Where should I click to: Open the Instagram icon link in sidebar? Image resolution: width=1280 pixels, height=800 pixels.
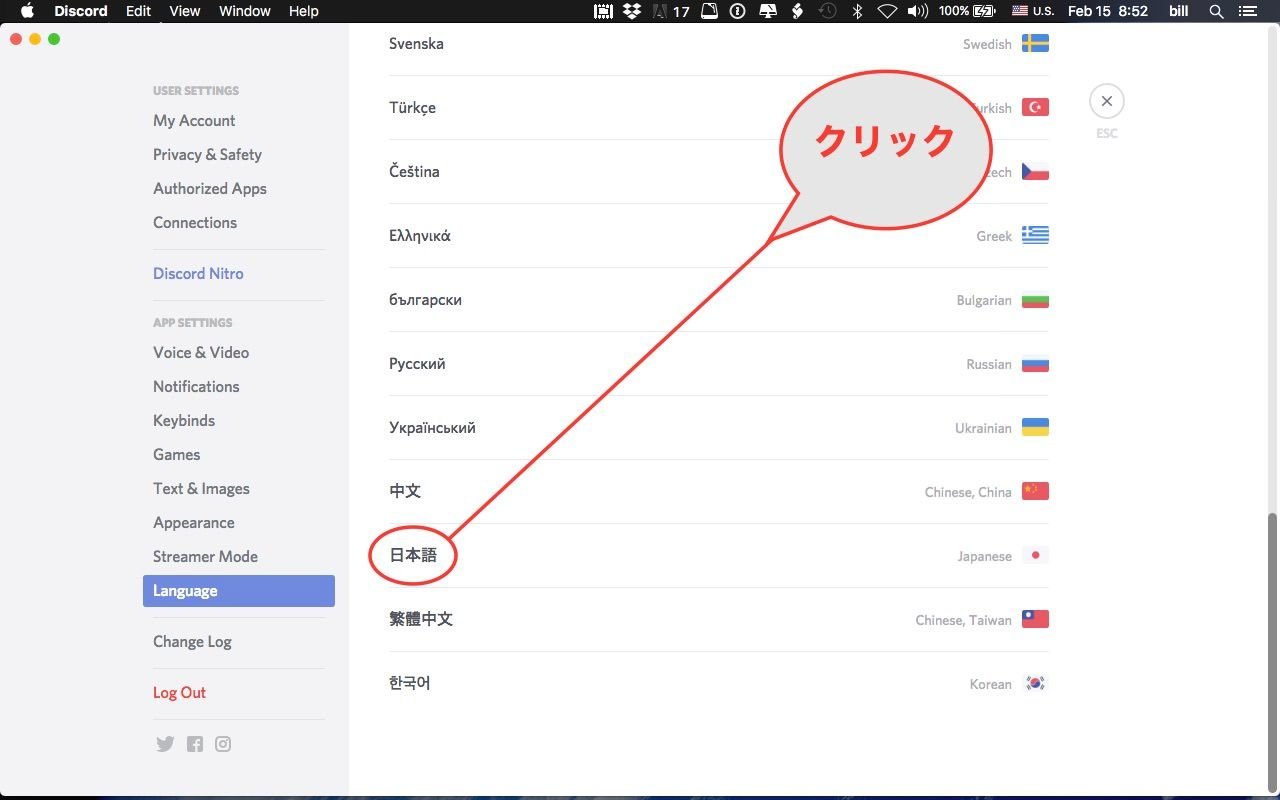pos(223,744)
